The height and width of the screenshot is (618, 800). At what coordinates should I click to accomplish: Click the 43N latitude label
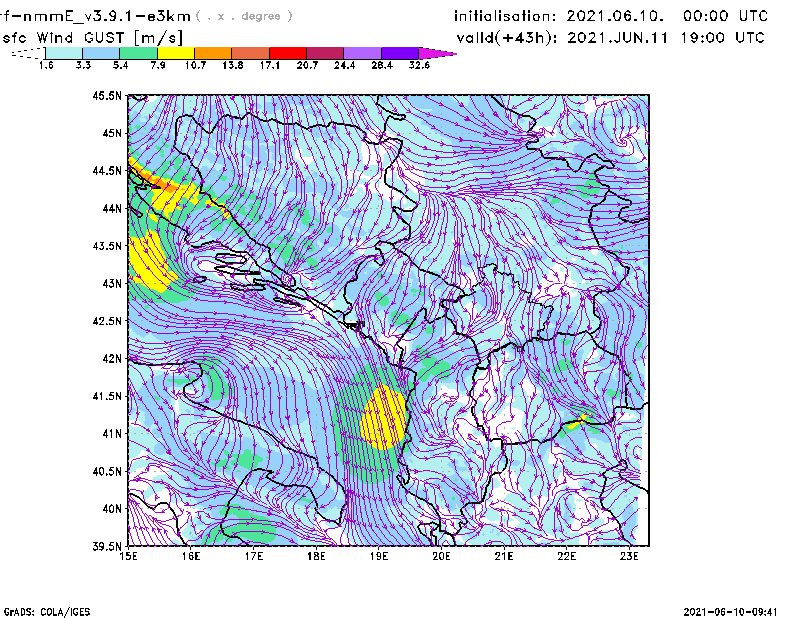(112, 283)
